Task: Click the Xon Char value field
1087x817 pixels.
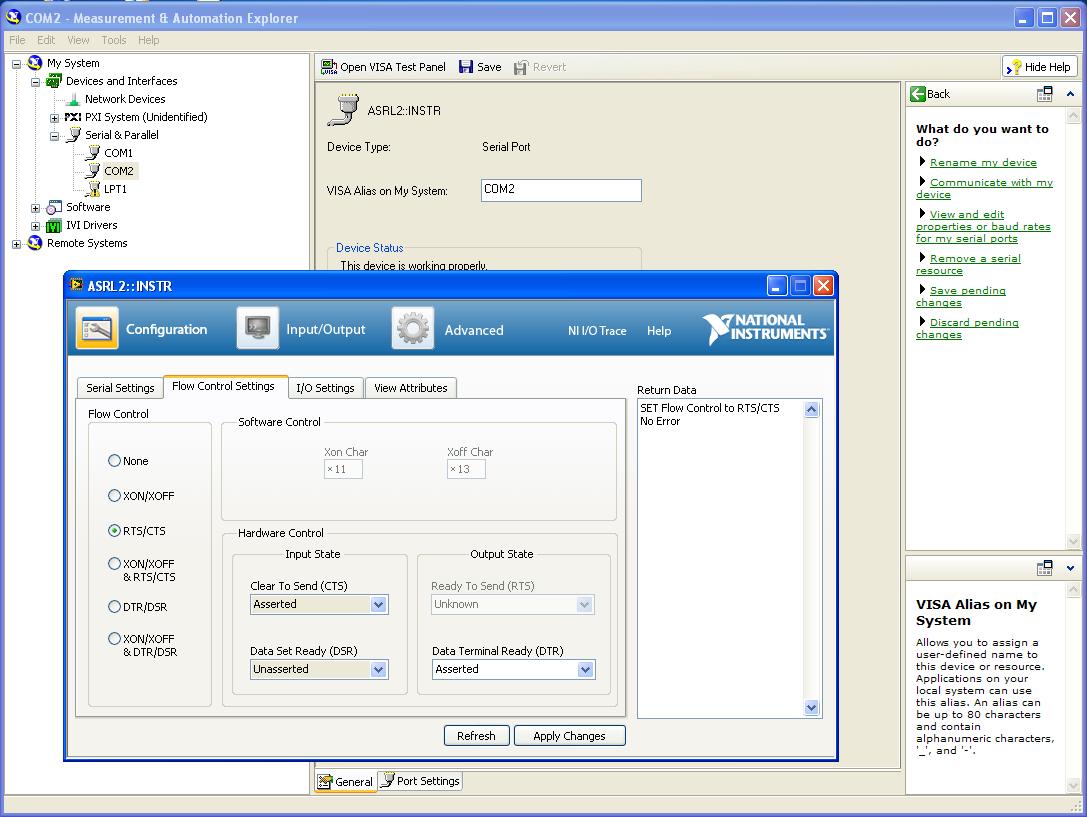Action: (x=343, y=469)
